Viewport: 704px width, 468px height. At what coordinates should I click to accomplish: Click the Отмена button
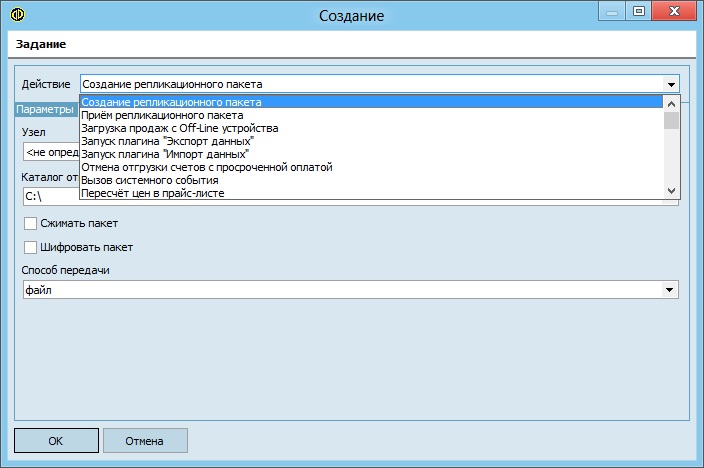click(x=145, y=441)
